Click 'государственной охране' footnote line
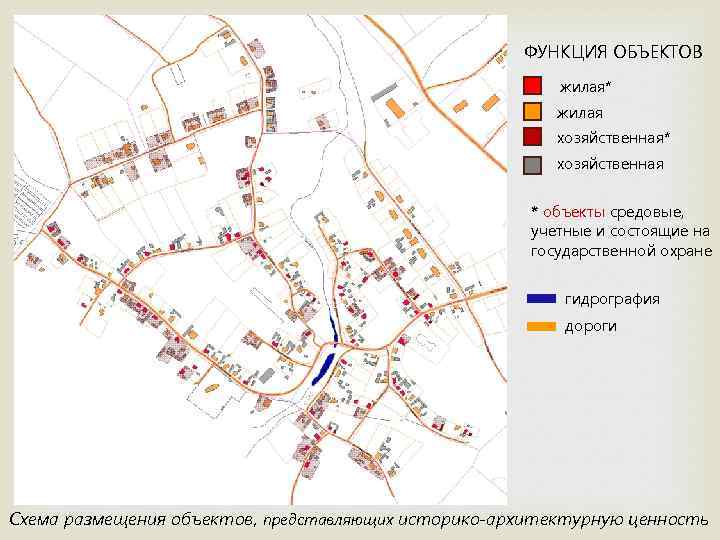The height and width of the screenshot is (540, 720). pyautogui.click(x=621, y=251)
